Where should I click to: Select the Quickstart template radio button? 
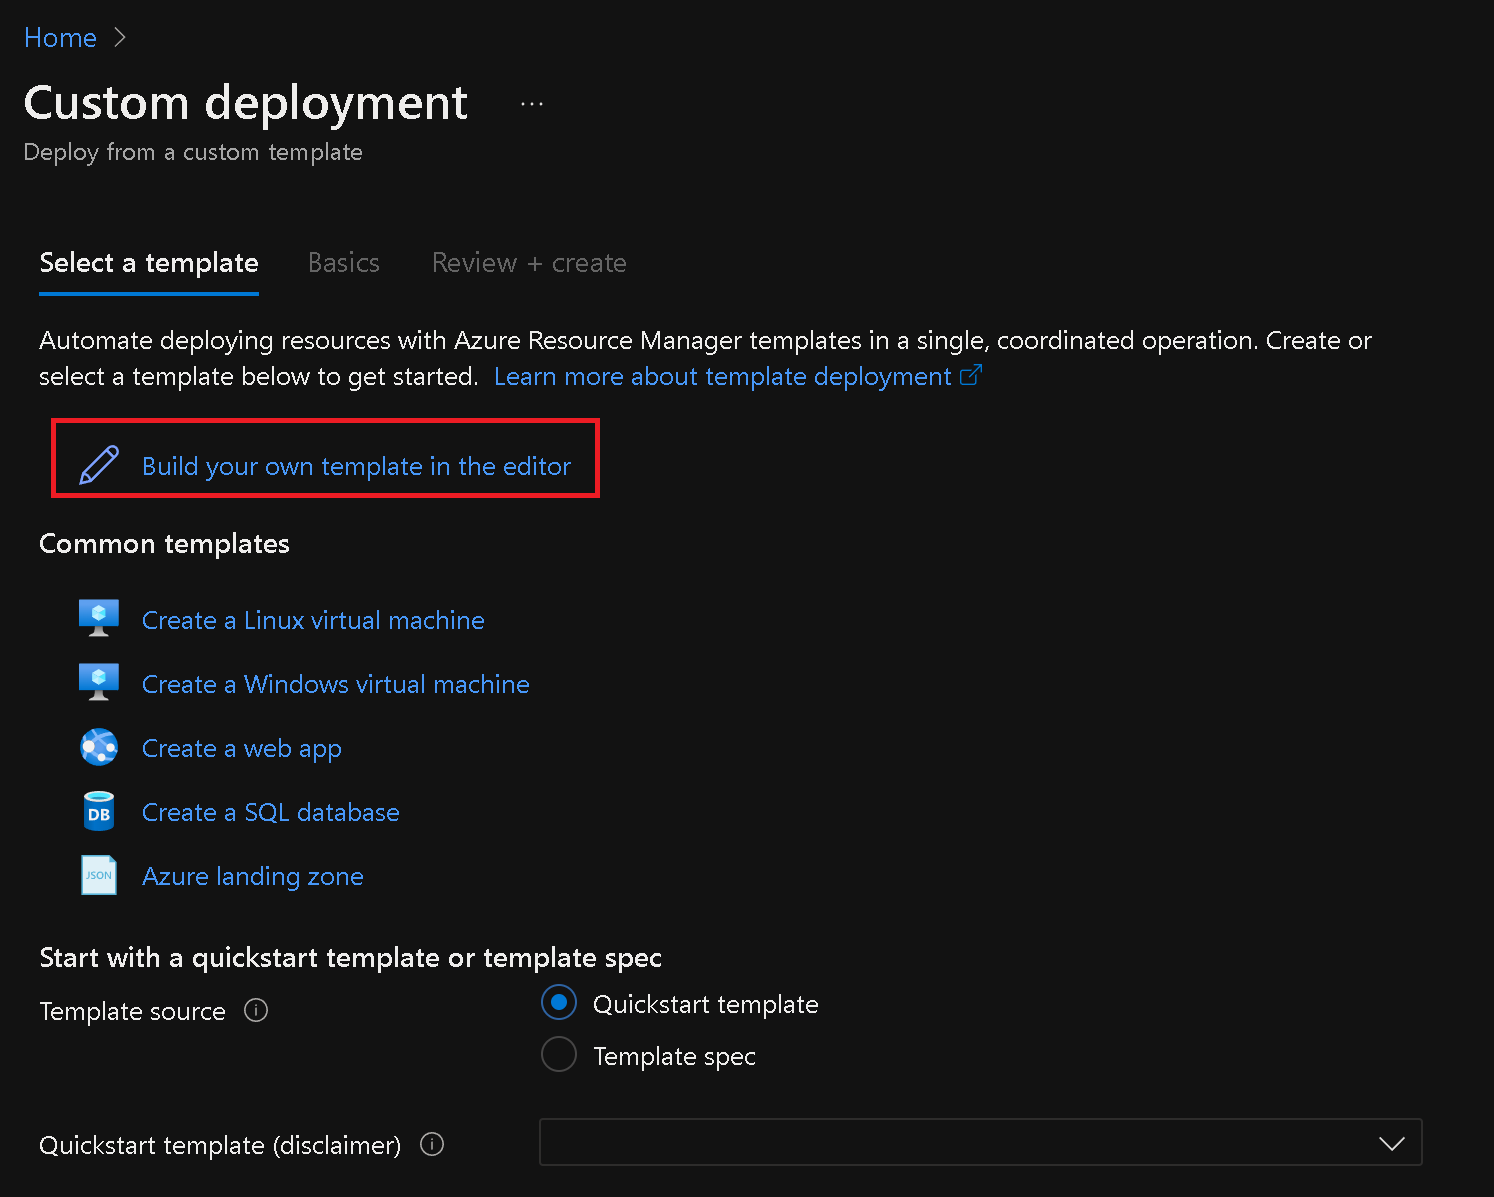coord(559,1002)
